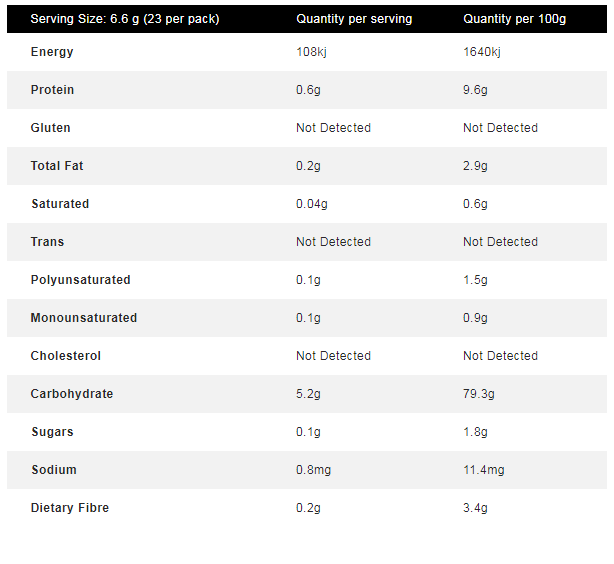Screen dimensions: 614x564
Task: Click the Gluten row label
Action: [x=51, y=128]
